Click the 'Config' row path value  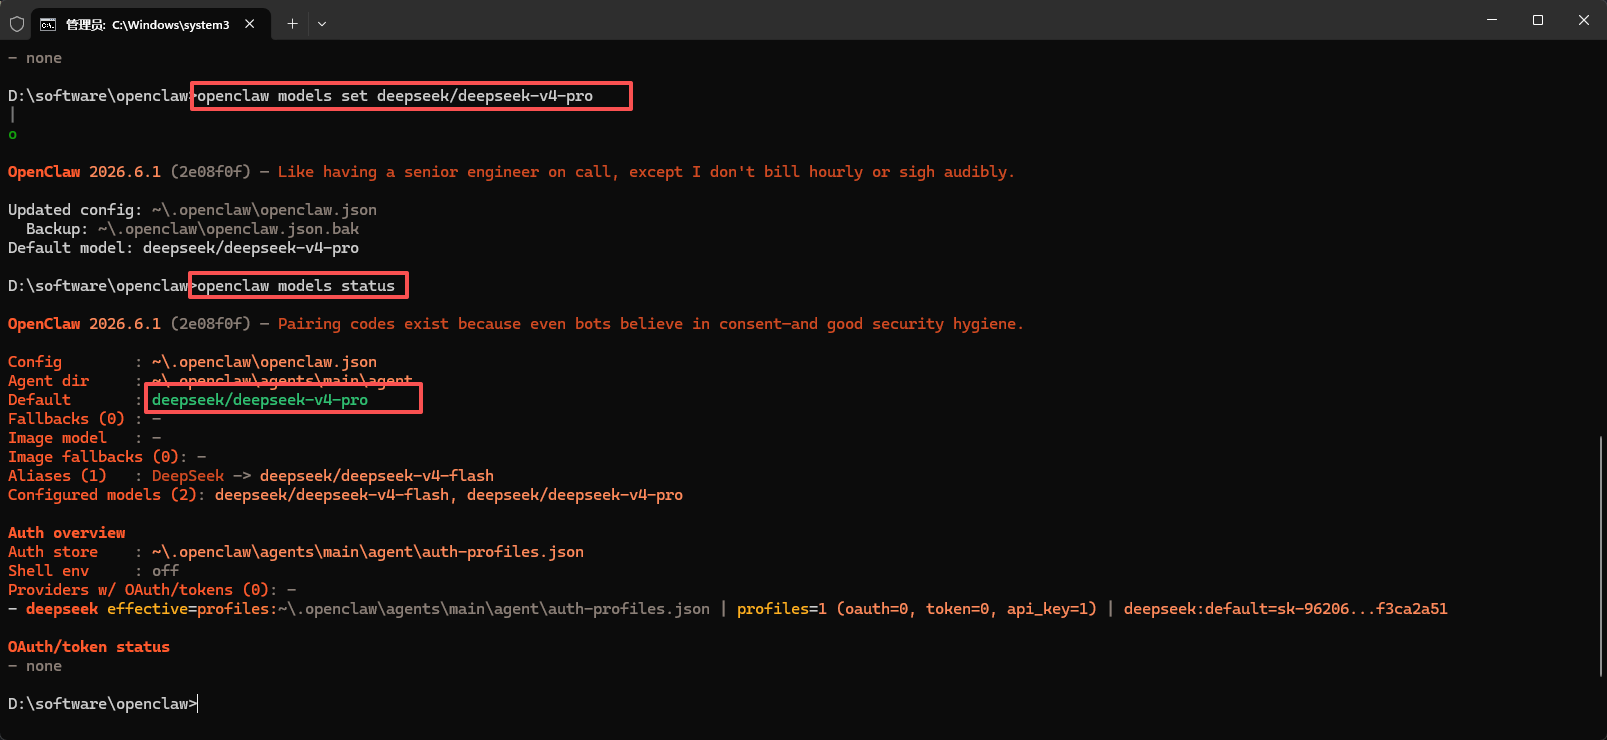tap(264, 362)
